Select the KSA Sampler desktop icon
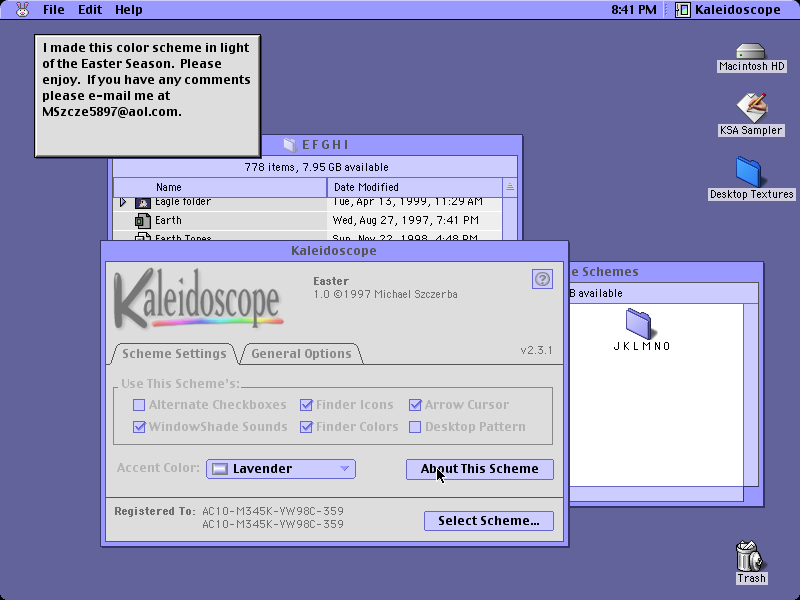The height and width of the screenshot is (600, 800). click(x=751, y=114)
